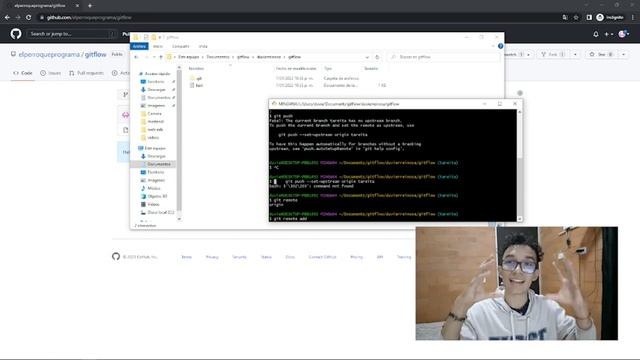The height and width of the screenshot is (360, 640).
Task: Open the GitHub notifications bell
Action: tap(596, 34)
